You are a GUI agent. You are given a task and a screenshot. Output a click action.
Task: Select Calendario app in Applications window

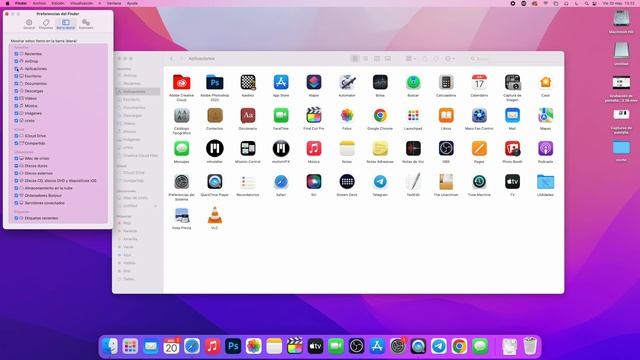(479, 82)
